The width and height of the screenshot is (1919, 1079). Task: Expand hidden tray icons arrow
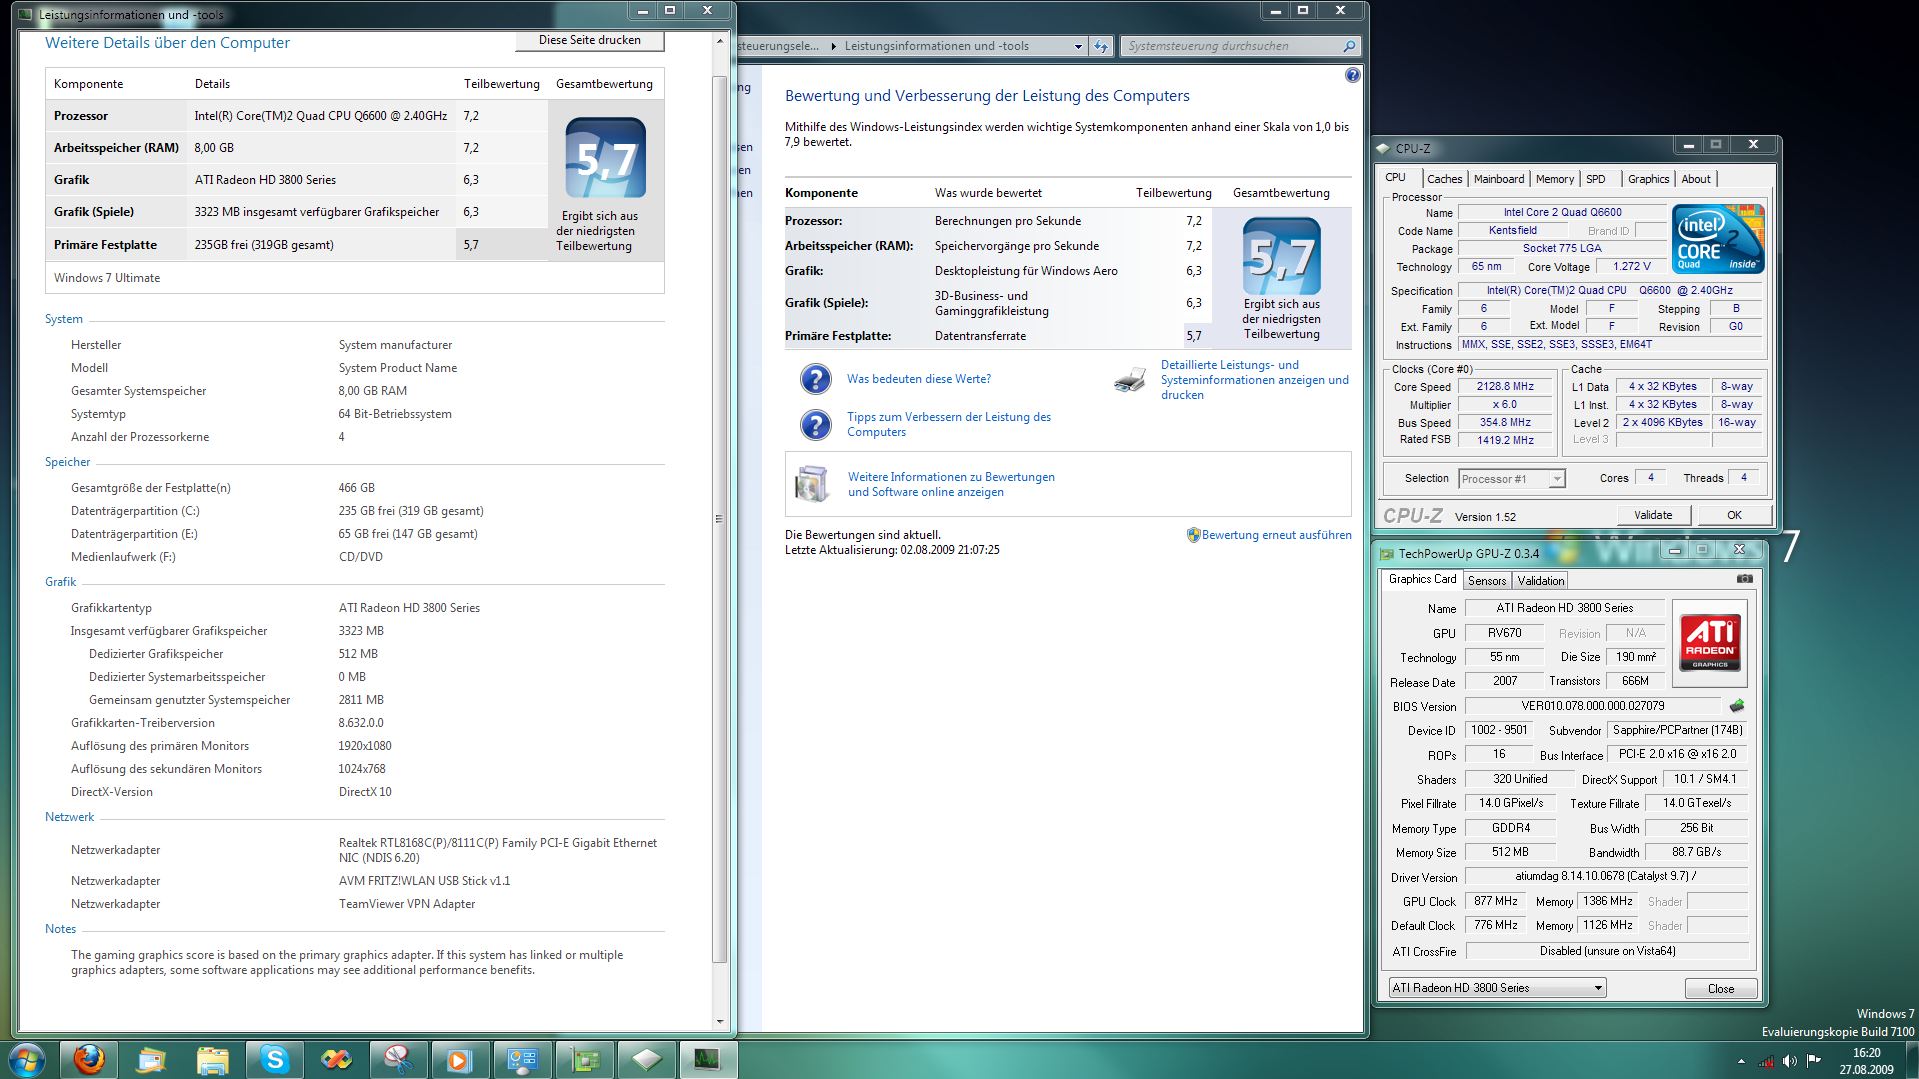[x=1741, y=1061]
